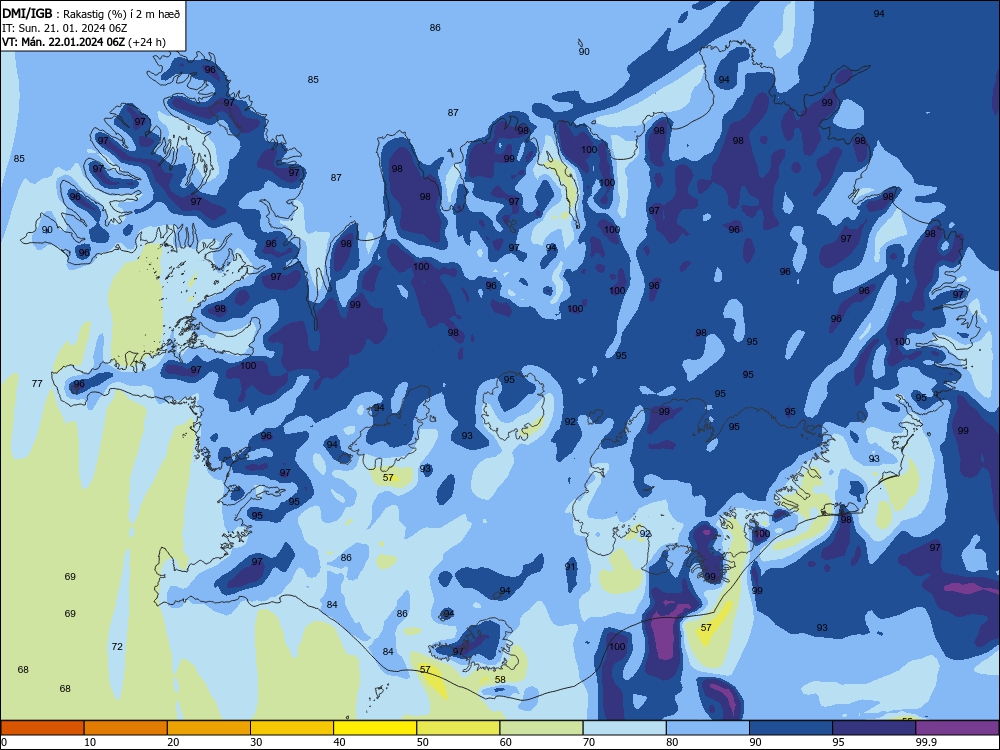This screenshot has width=1000, height=750.
Task: Click the light blue 80–90 legend swatch
Action: tap(708, 728)
